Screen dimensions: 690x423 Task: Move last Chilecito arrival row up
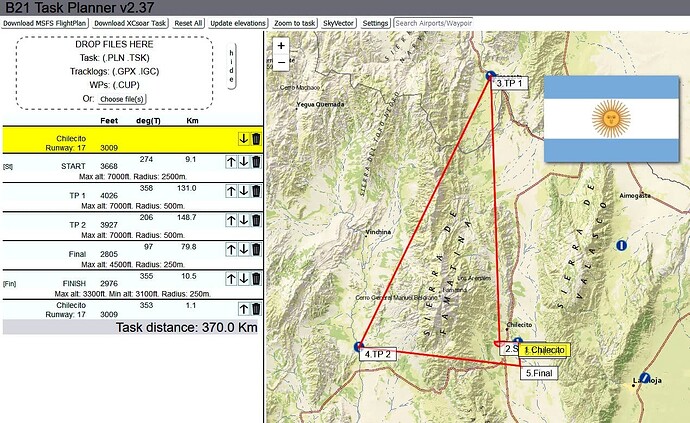243,309
